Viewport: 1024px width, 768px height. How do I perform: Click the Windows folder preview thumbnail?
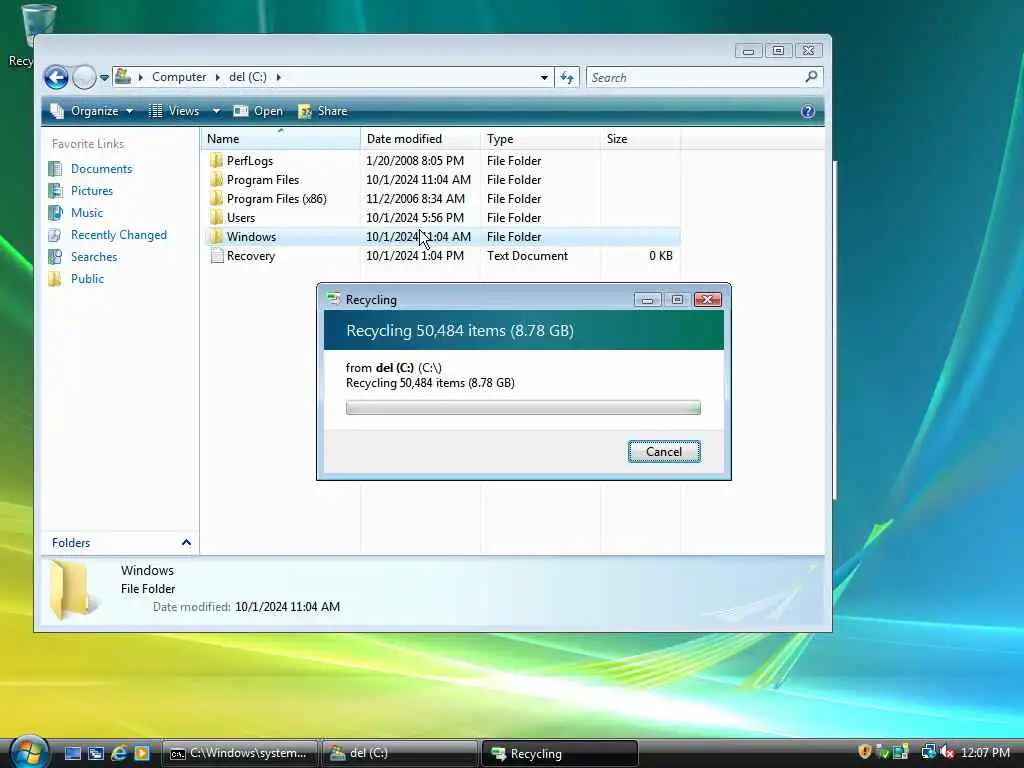[71, 590]
